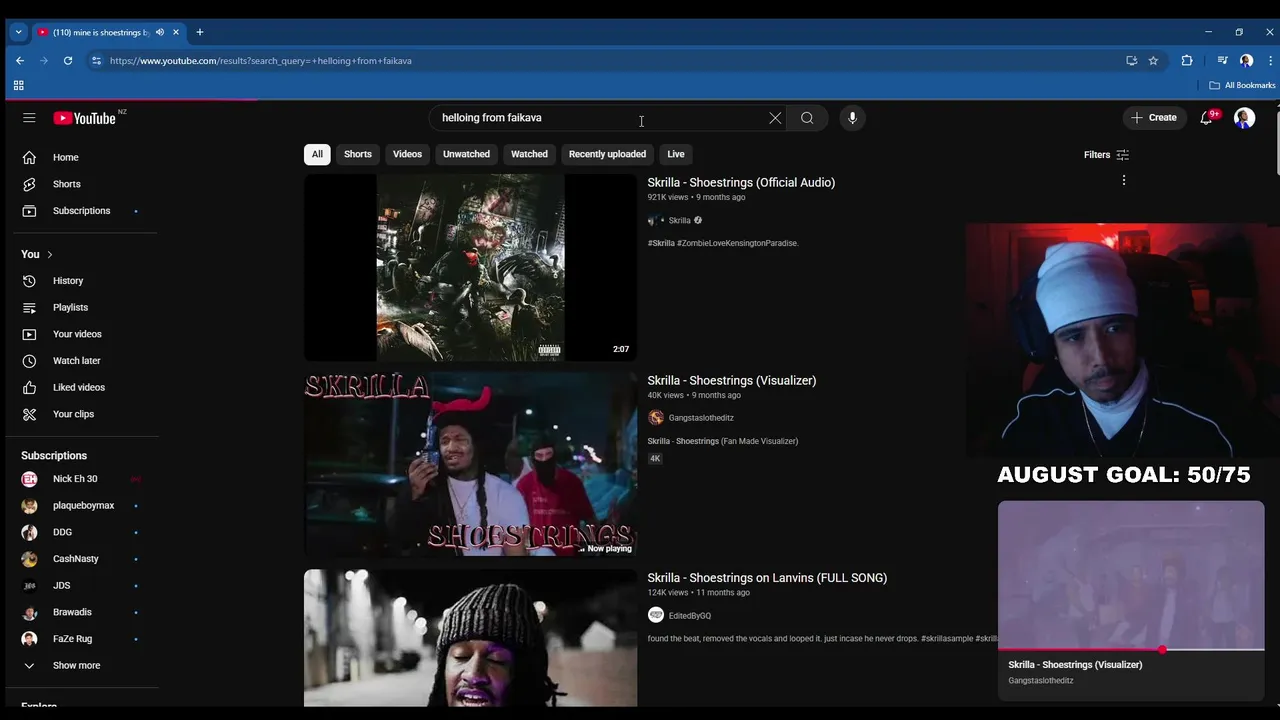Open the browser extensions puzzle icon
Image resolution: width=1280 pixels, height=720 pixels.
click(1187, 60)
